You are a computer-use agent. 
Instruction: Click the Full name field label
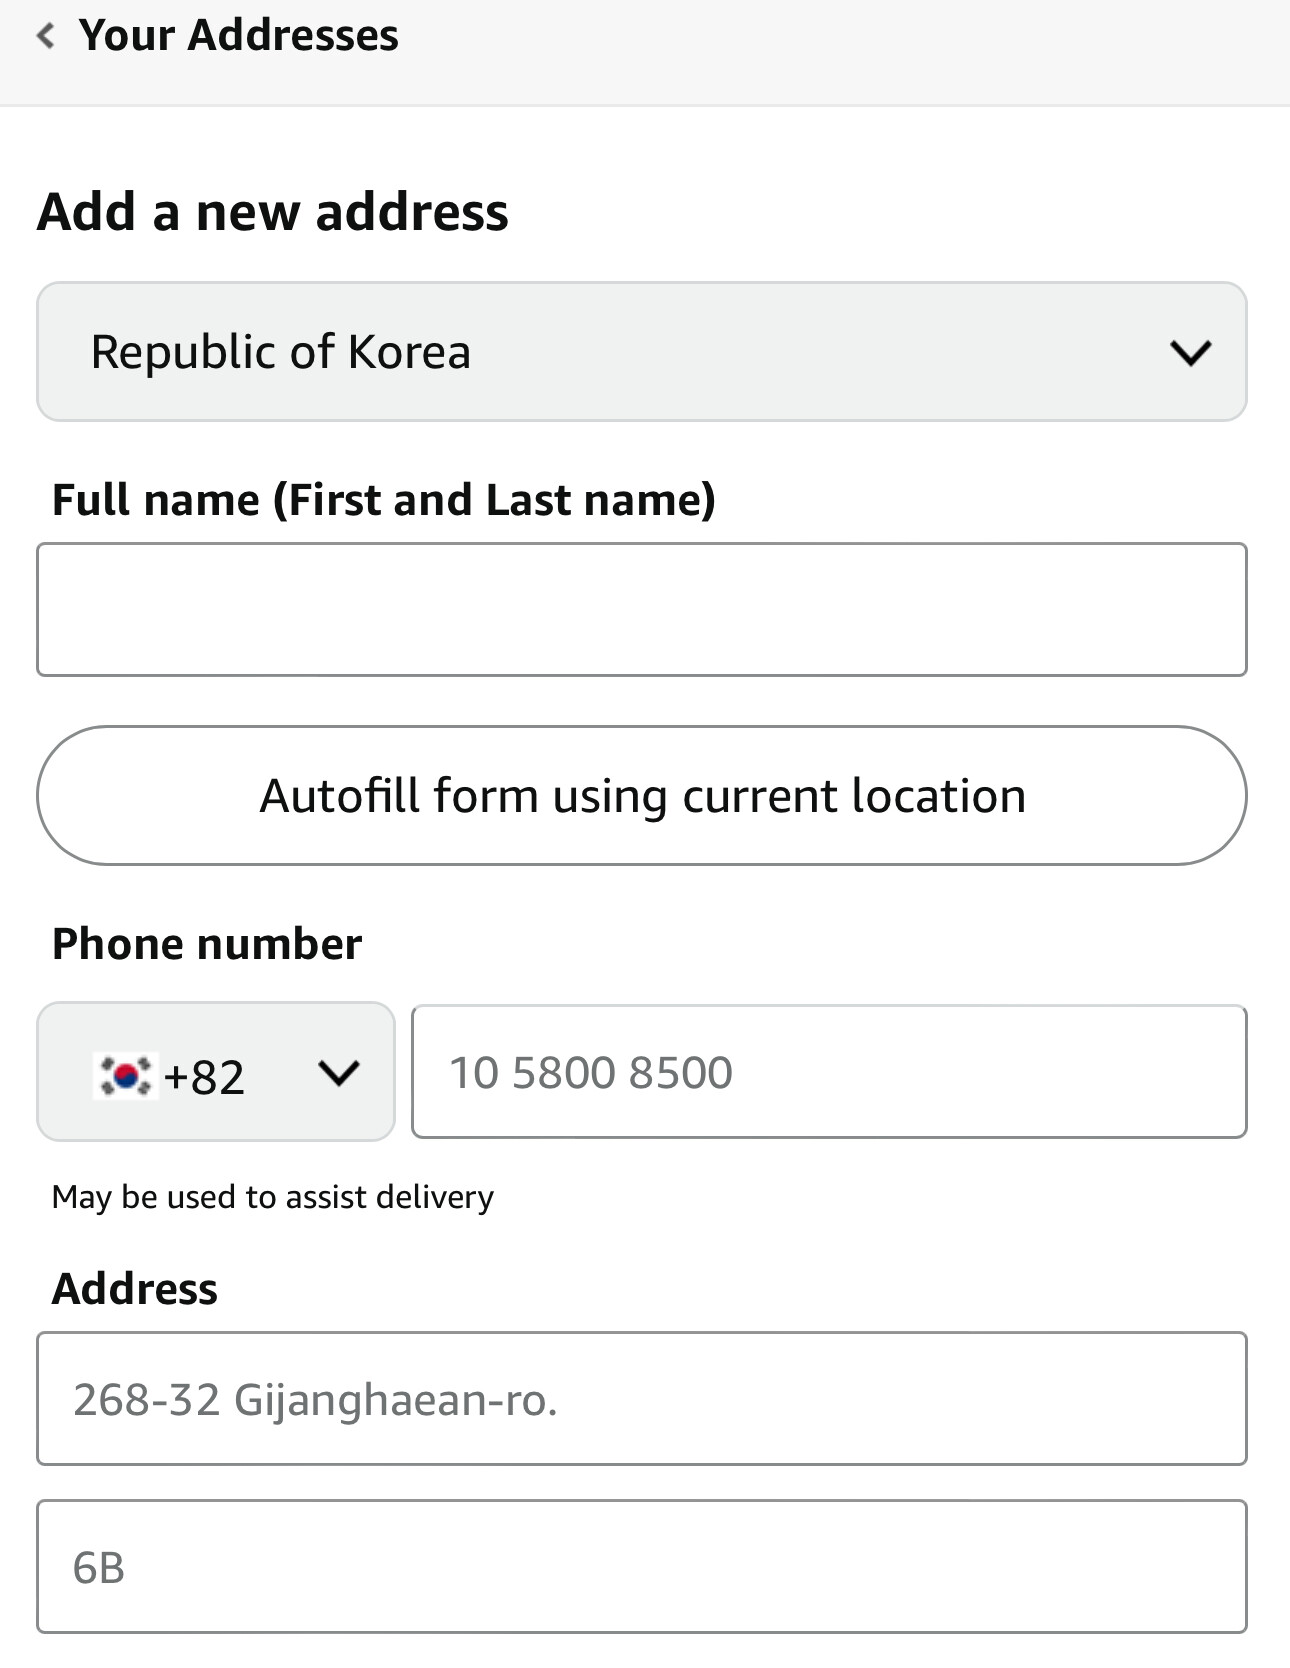click(x=384, y=500)
